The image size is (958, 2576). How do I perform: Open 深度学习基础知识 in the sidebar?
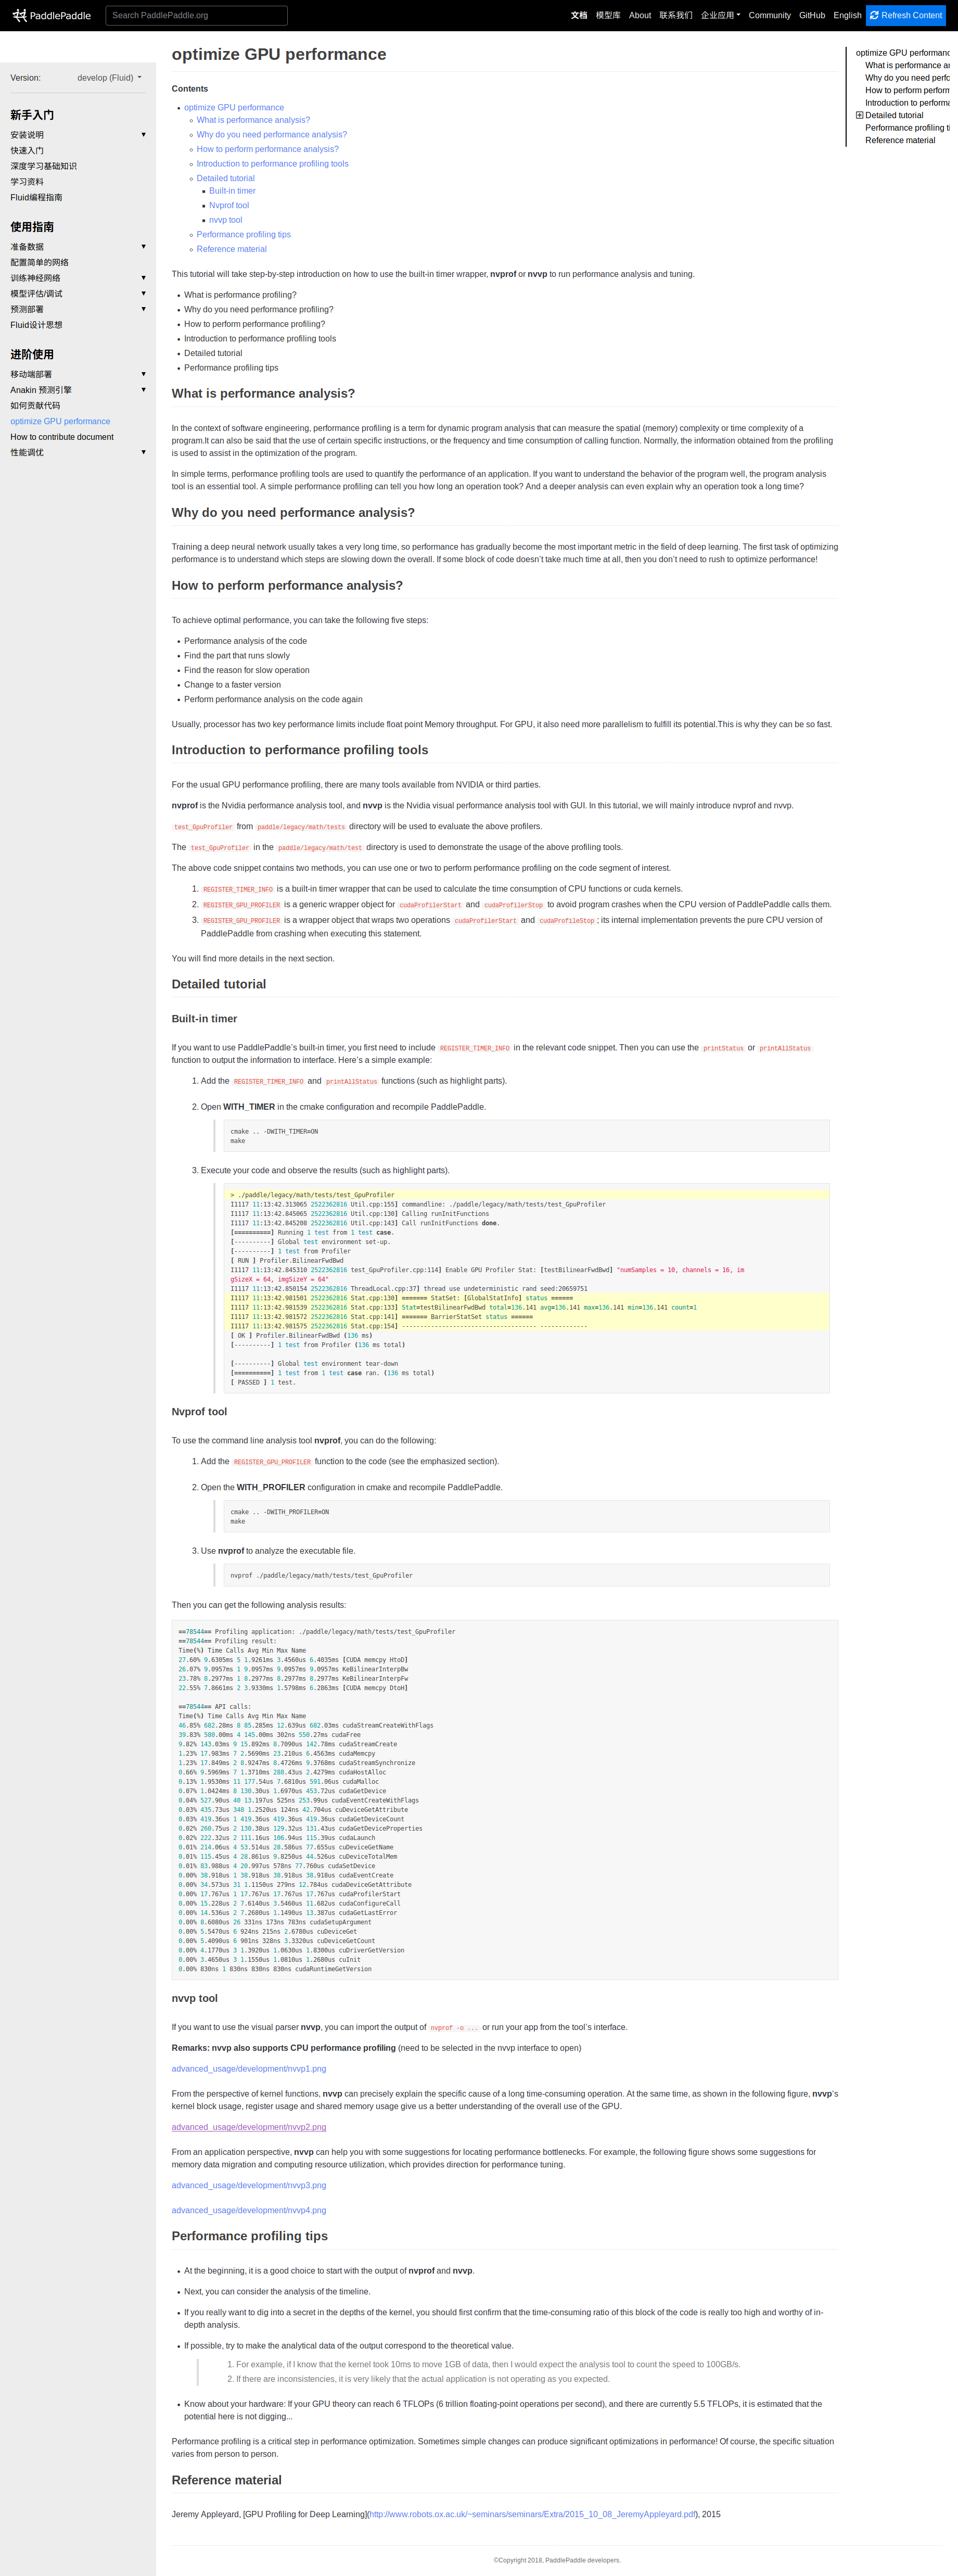43,166
